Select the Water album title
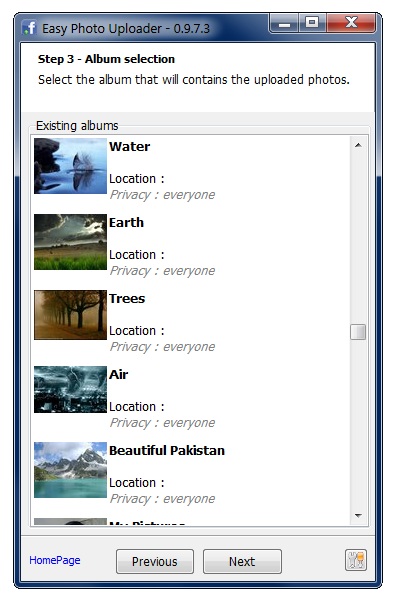 click(x=130, y=147)
